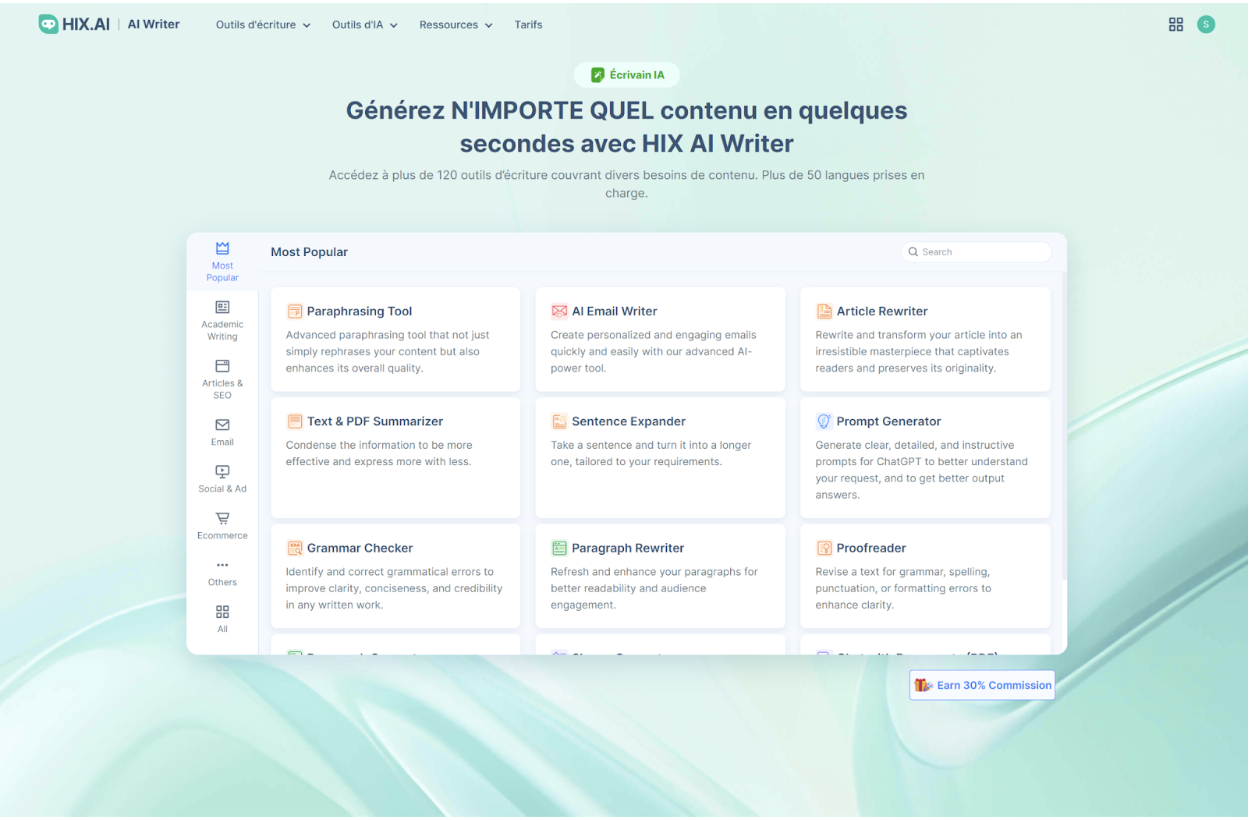Open the AI Writer header link
Screen dimensions: 1250x820
pyautogui.click(x=154, y=24)
